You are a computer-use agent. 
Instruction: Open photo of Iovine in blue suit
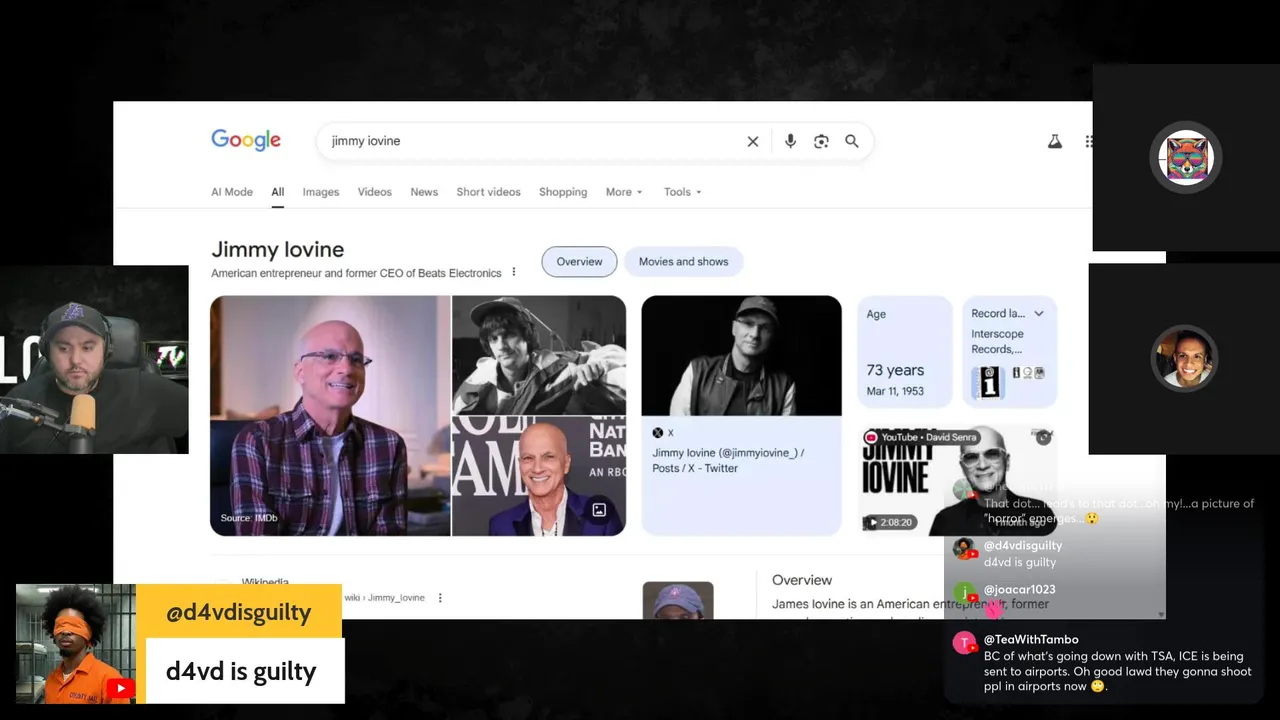(x=539, y=476)
